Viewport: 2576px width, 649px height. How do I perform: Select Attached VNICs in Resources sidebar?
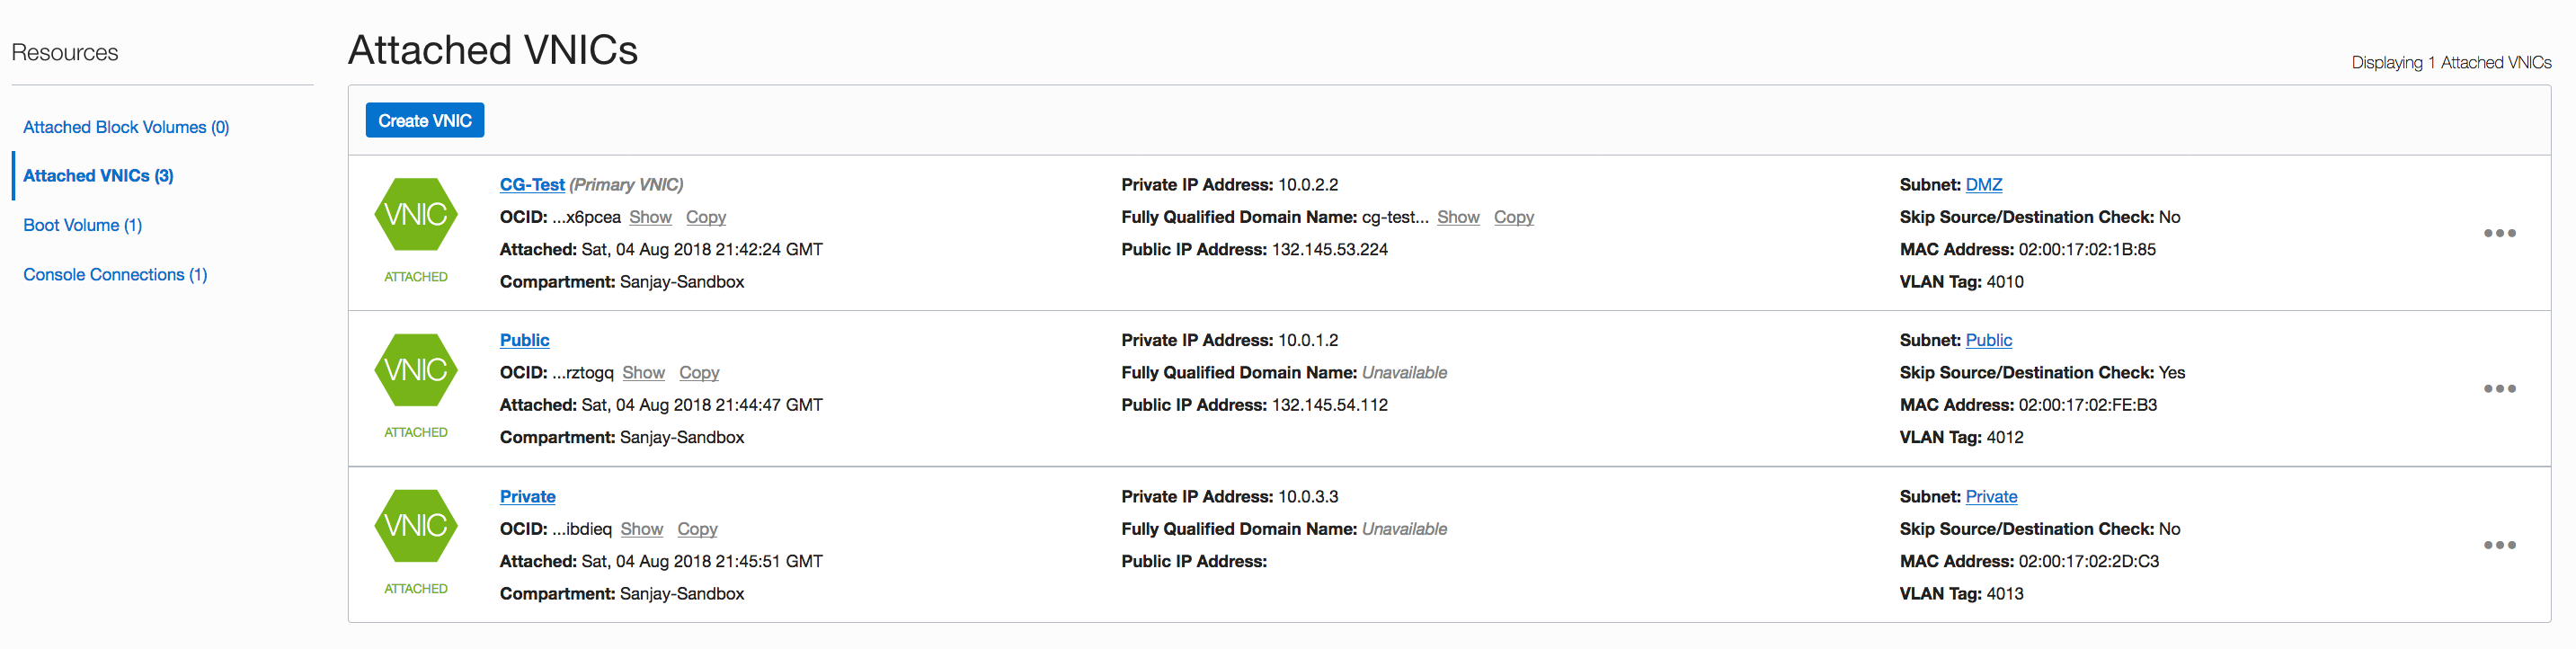[x=98, y=176]
